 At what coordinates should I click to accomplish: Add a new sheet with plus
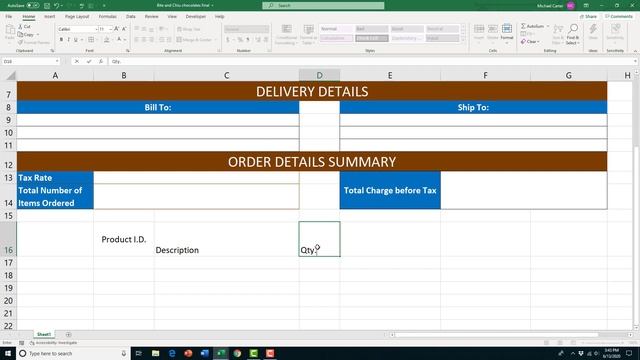click(x=68, y=334)
